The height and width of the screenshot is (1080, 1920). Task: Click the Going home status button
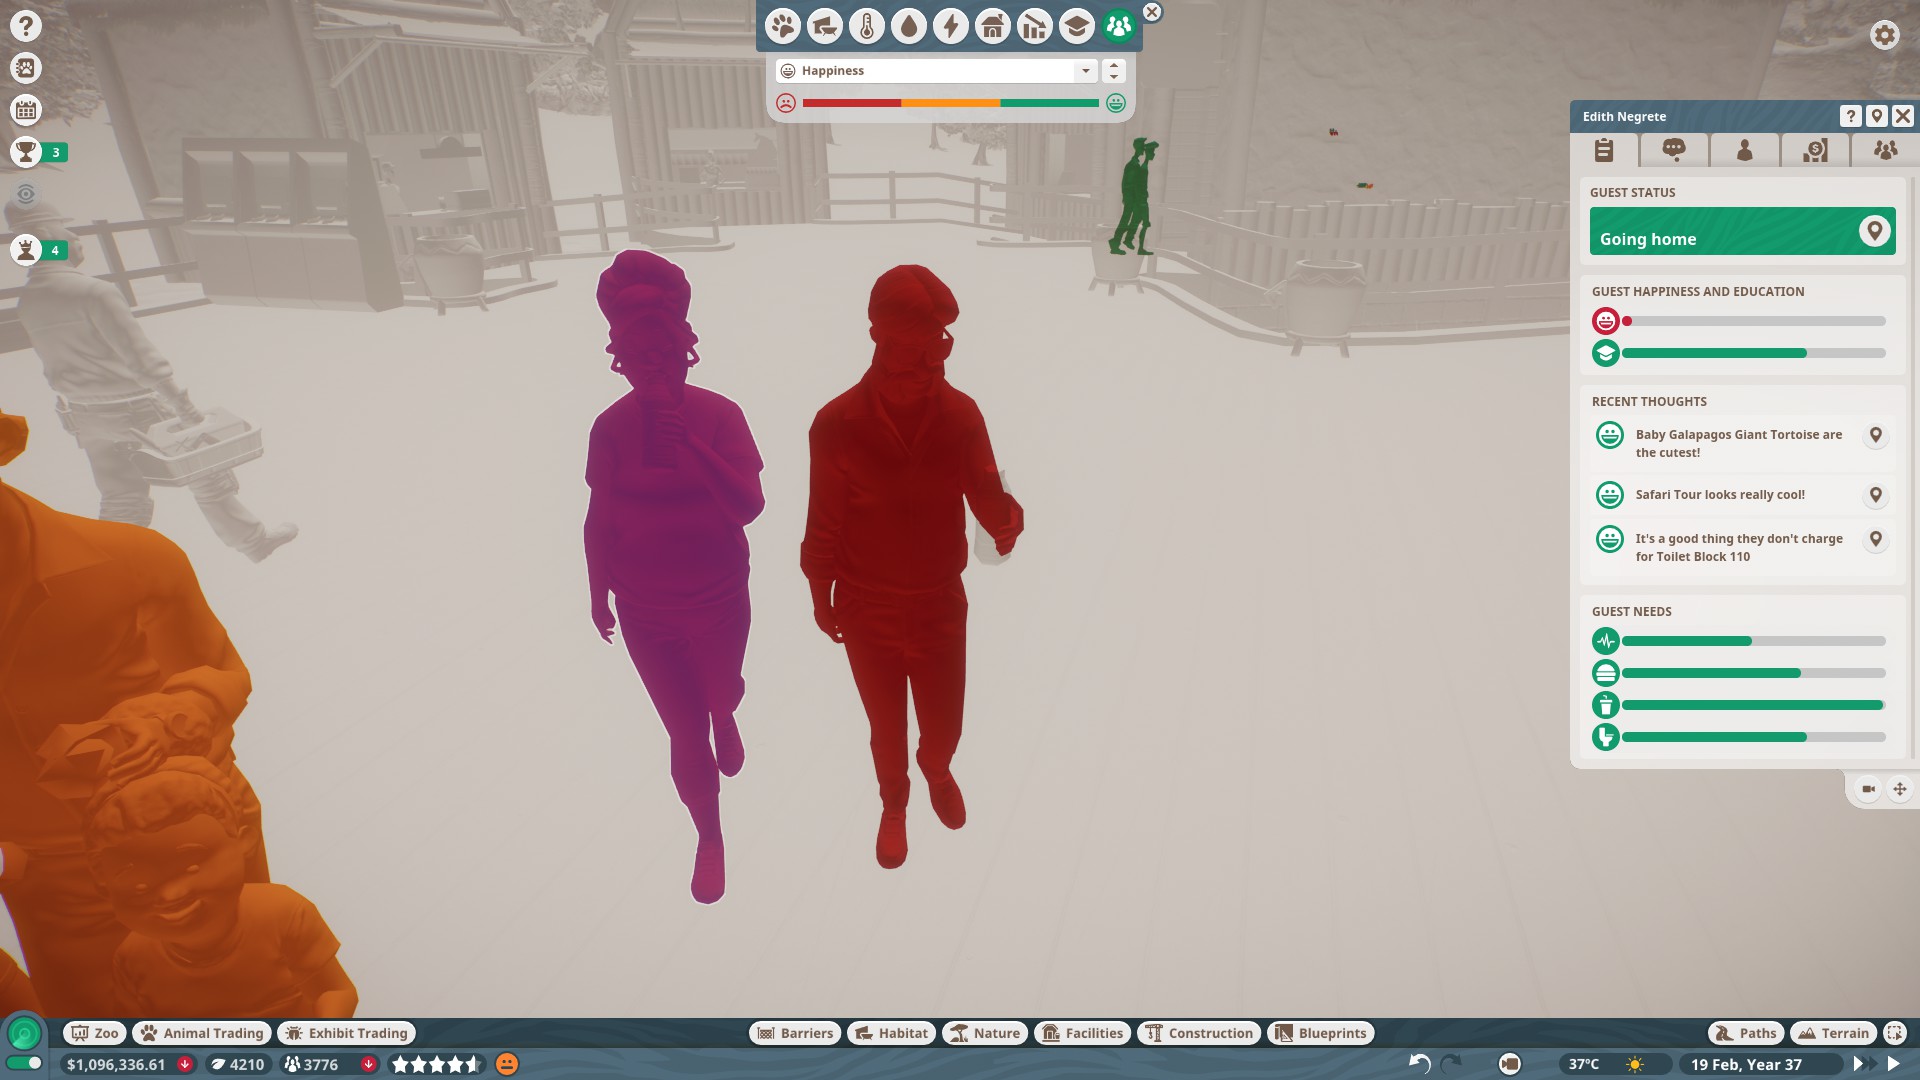(x=1742, y=231)
